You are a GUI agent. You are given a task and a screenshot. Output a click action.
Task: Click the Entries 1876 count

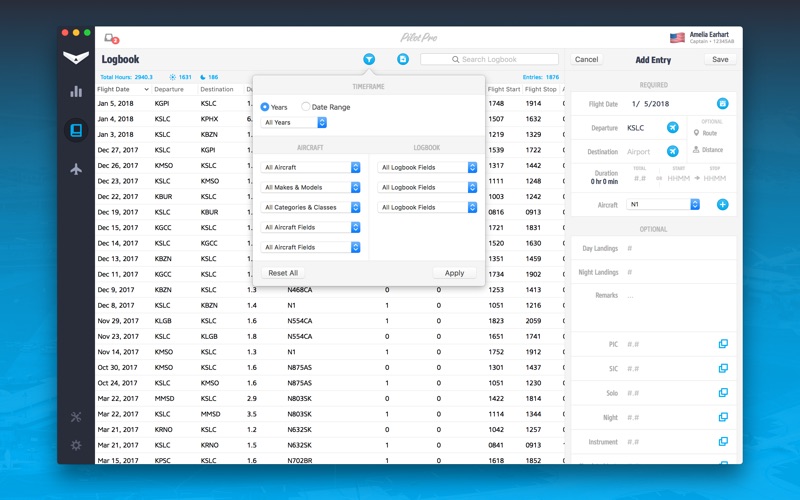pos(541,77)
